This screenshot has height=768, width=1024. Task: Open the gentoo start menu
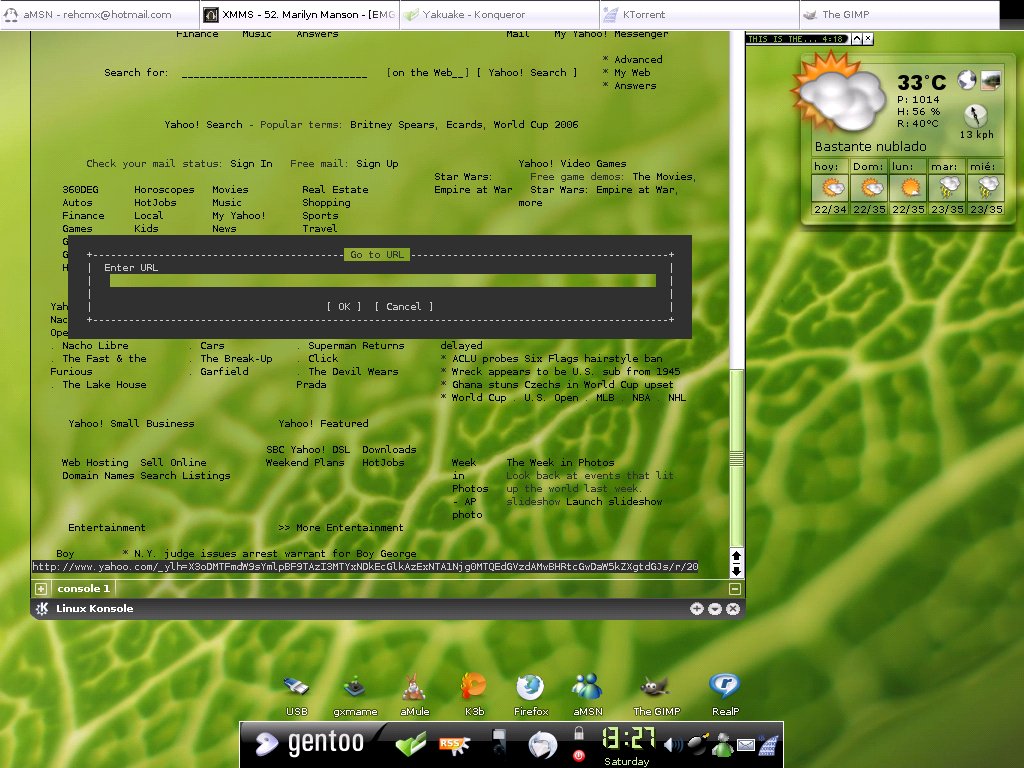click(x=310, y=743)
